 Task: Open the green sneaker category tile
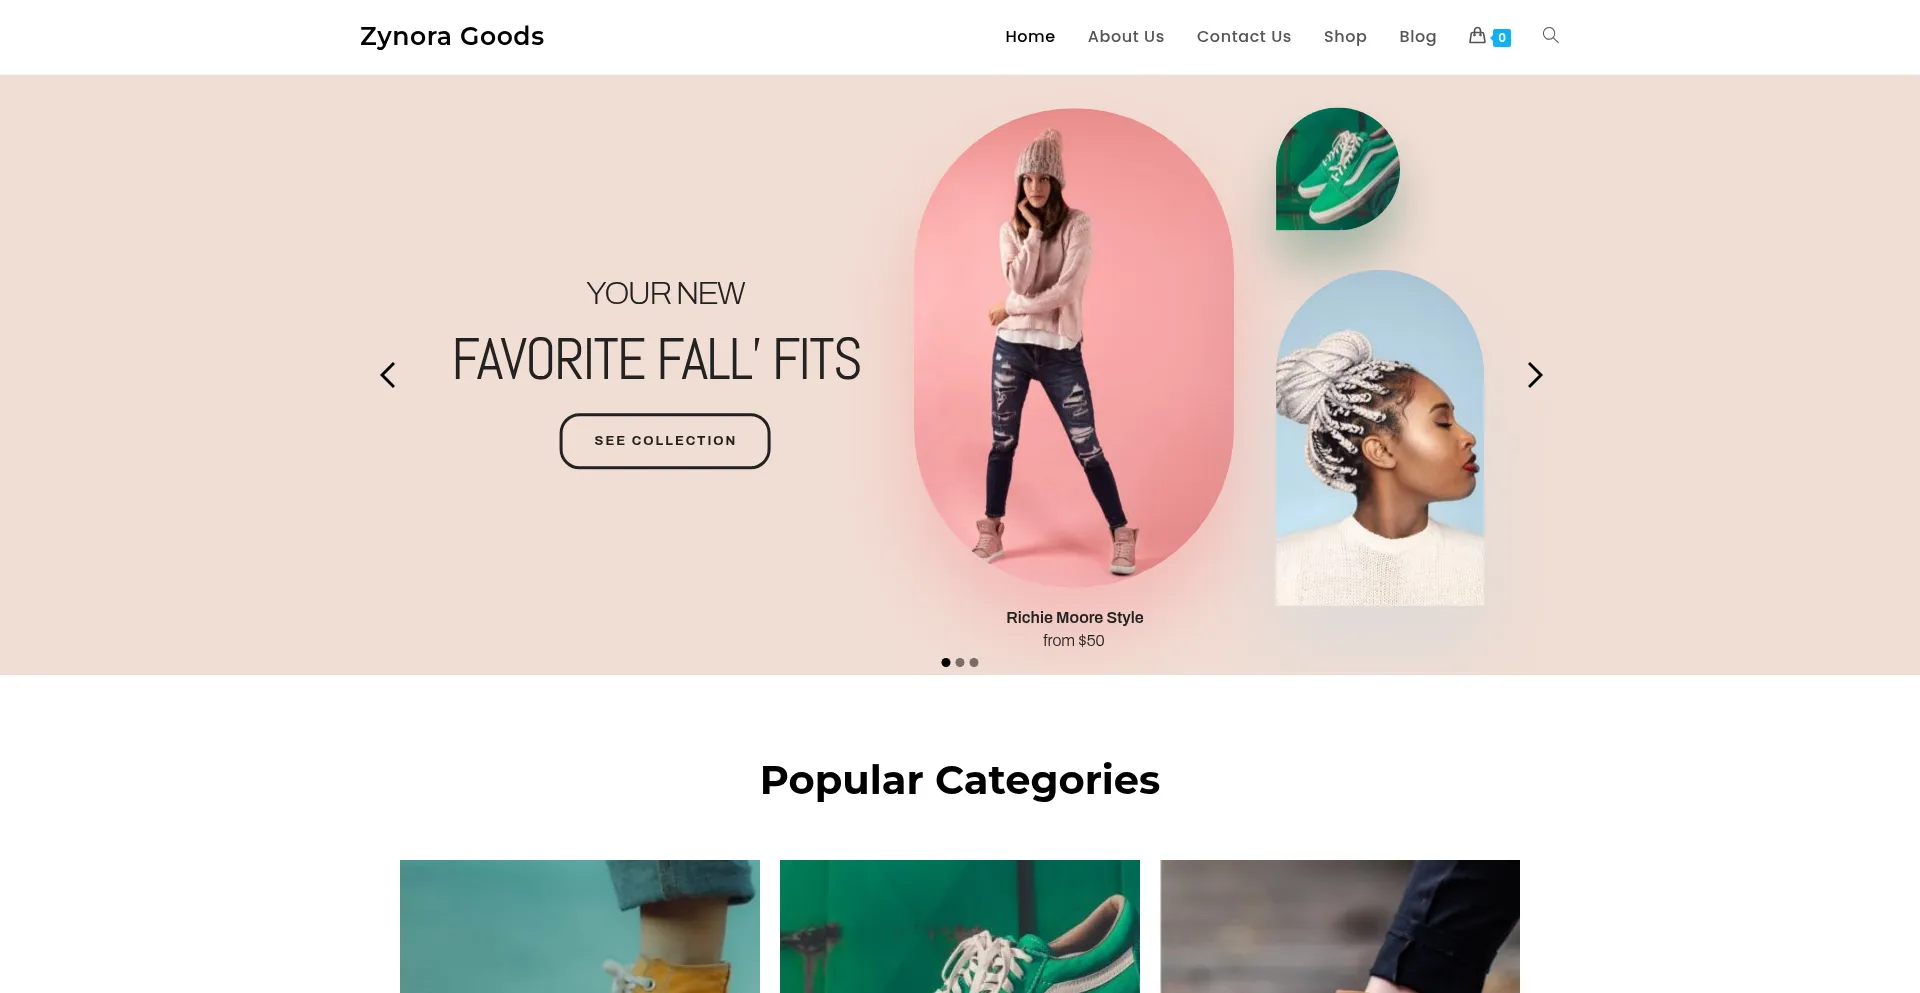coord(960,926)
